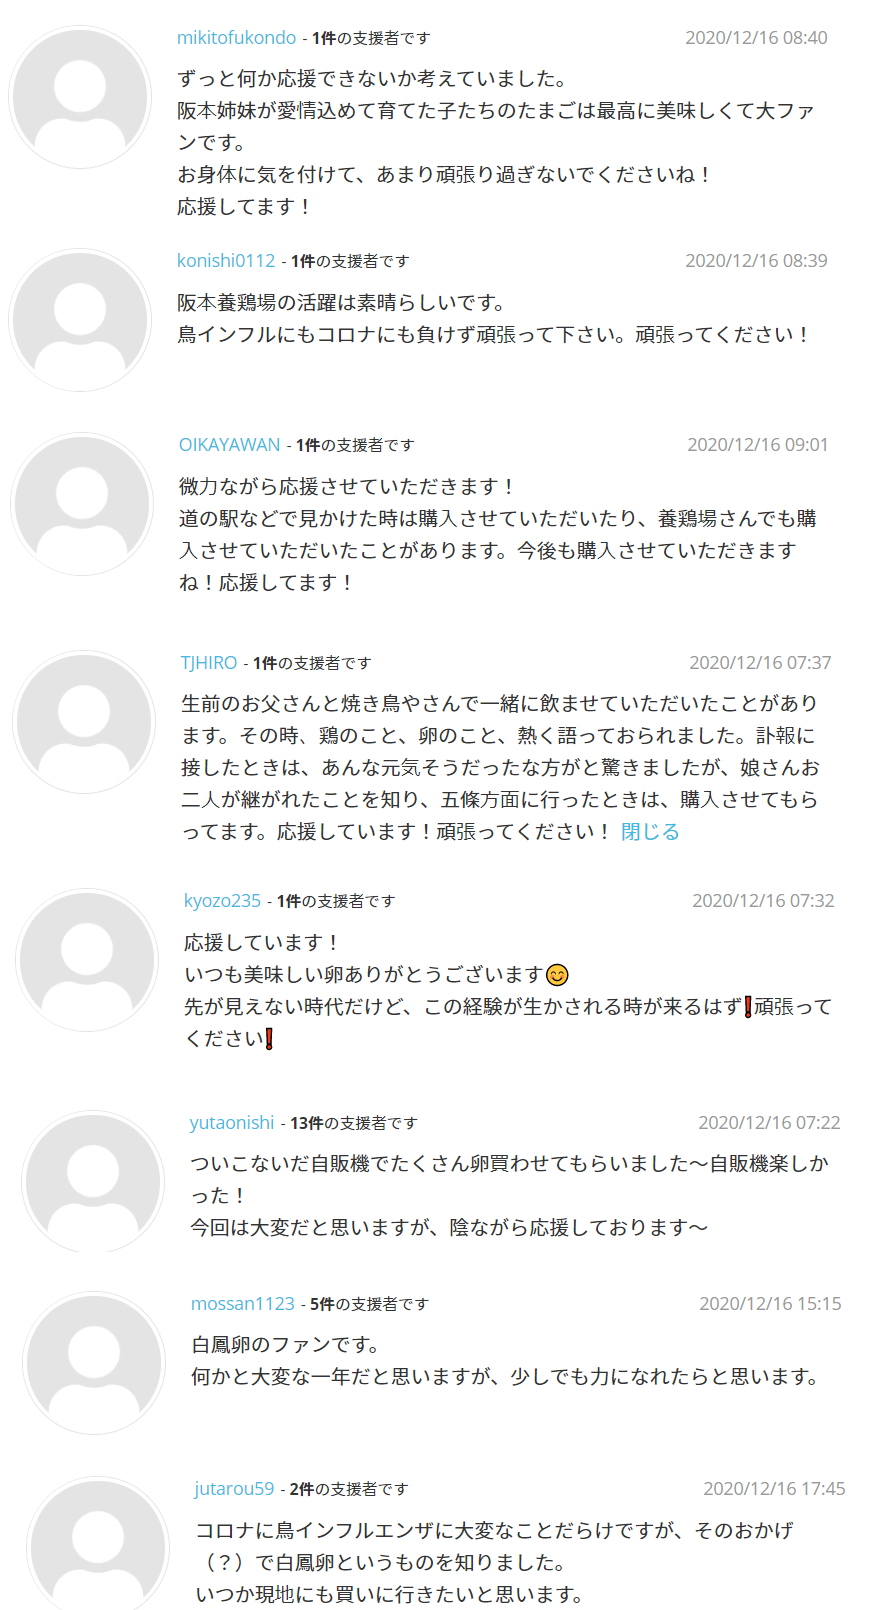
Task: Open the TJHIRO username link
Action: click(x=209, y=663)
